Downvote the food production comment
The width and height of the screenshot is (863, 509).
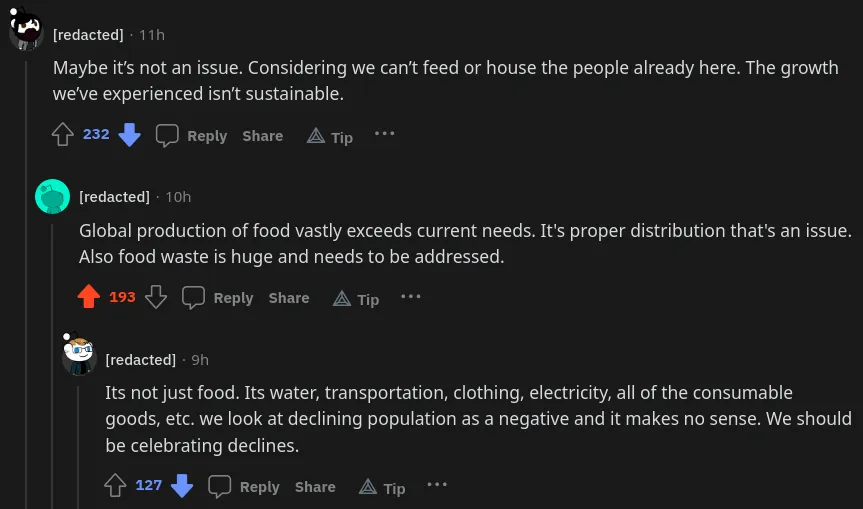(156, 297)
